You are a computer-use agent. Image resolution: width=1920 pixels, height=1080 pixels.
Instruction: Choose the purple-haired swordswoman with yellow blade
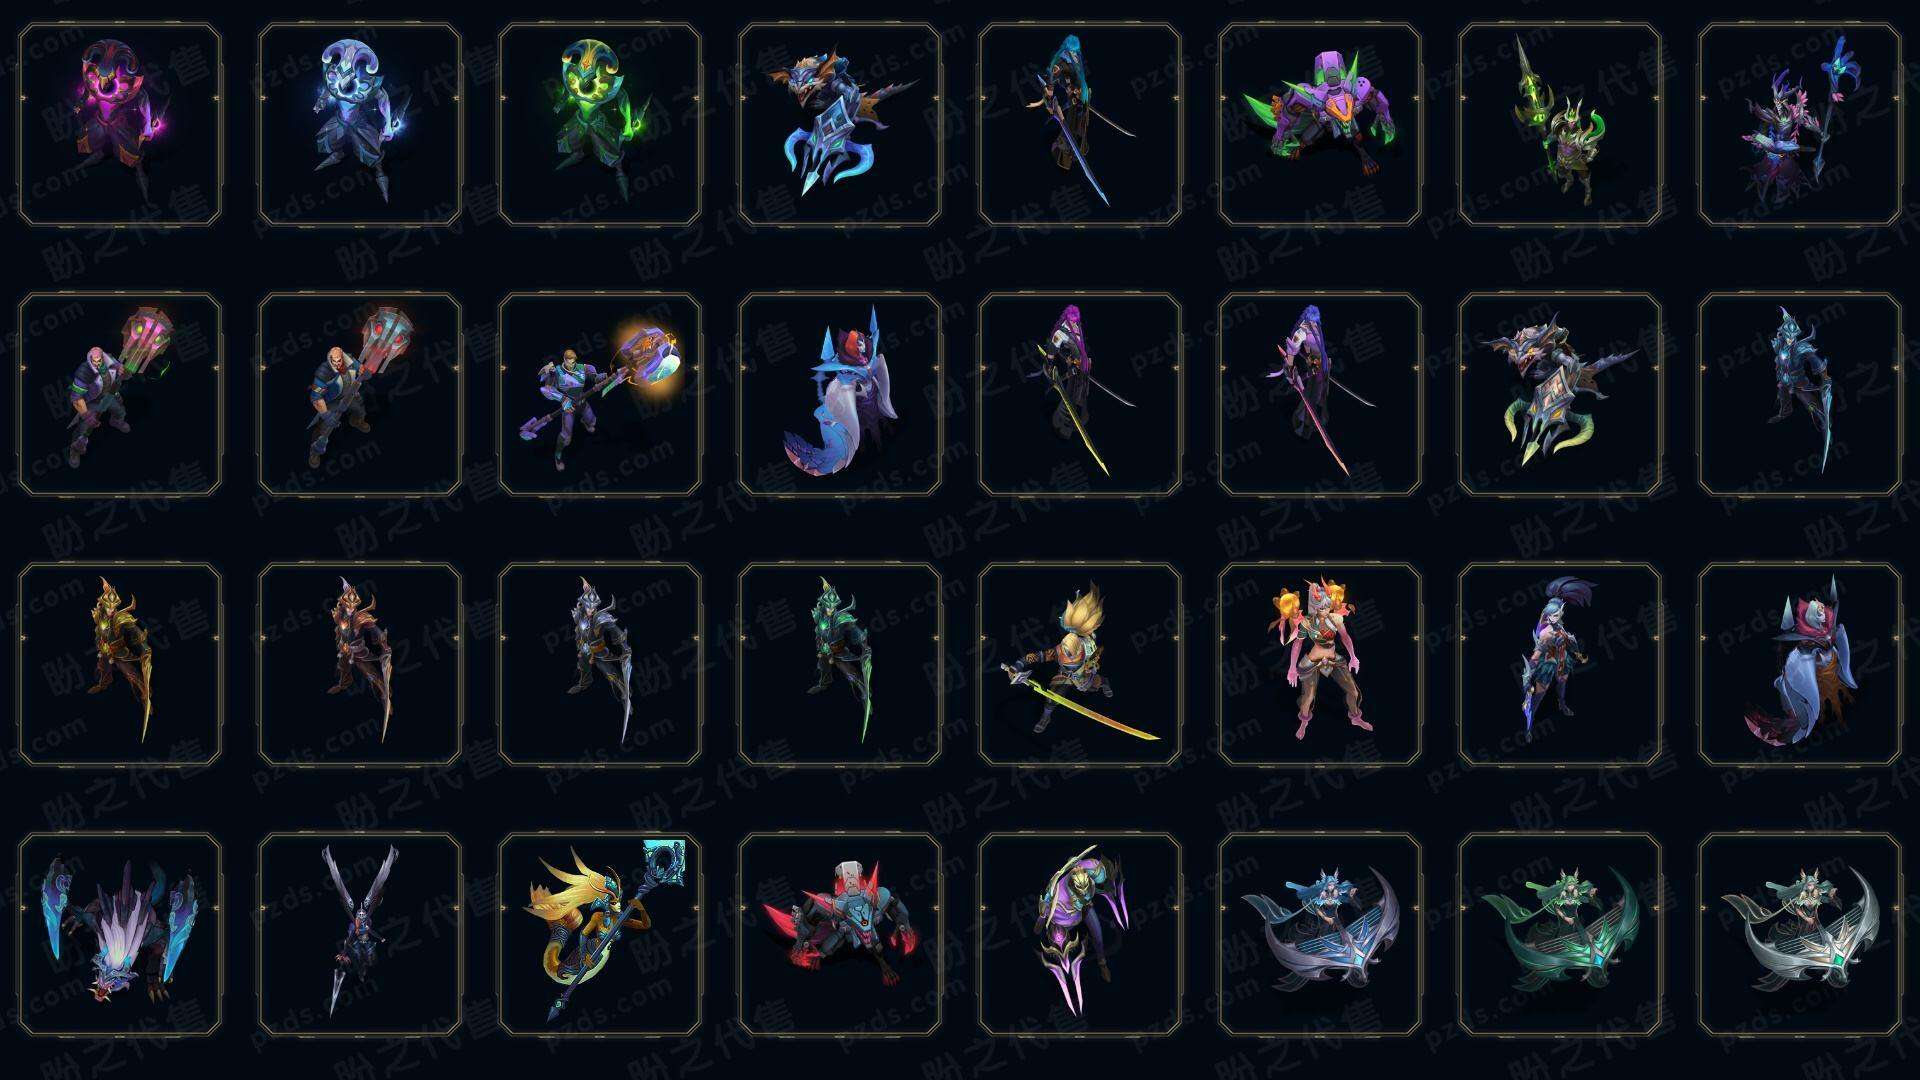pyautogui.click(x=1080, y=394)
